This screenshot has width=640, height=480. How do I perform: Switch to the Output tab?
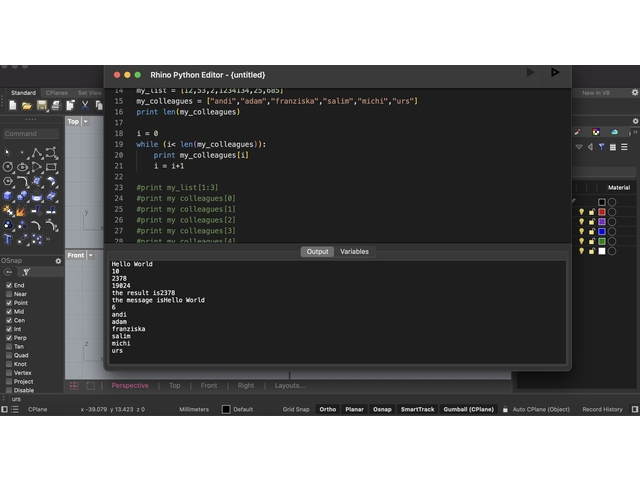317,252
